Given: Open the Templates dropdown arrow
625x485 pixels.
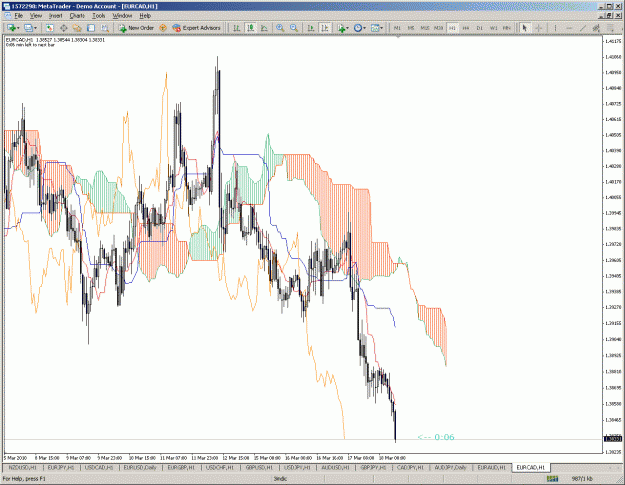Looking at the screenshot, I should [x=381, y=28].
